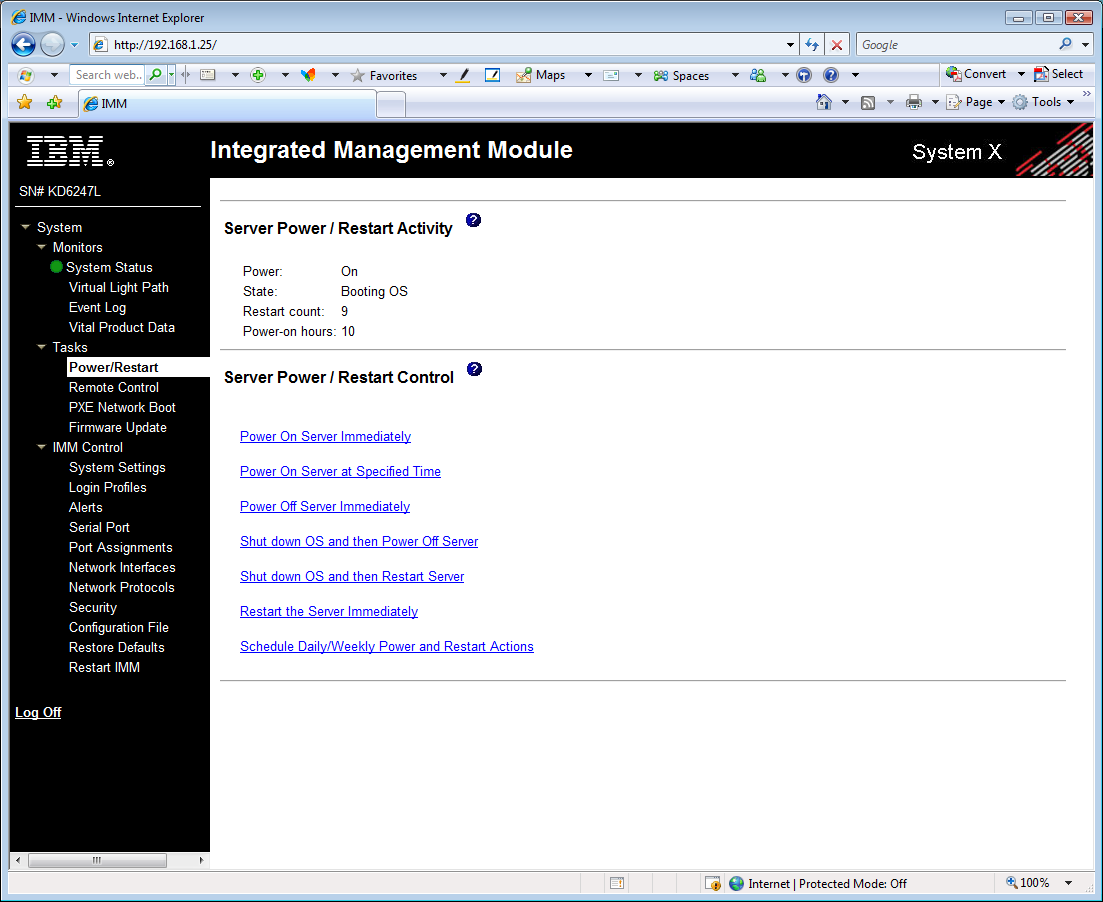This screenshot has height=902, width=1103.
Task: Collapse the IMM Control section
Action: pos(41,447)
